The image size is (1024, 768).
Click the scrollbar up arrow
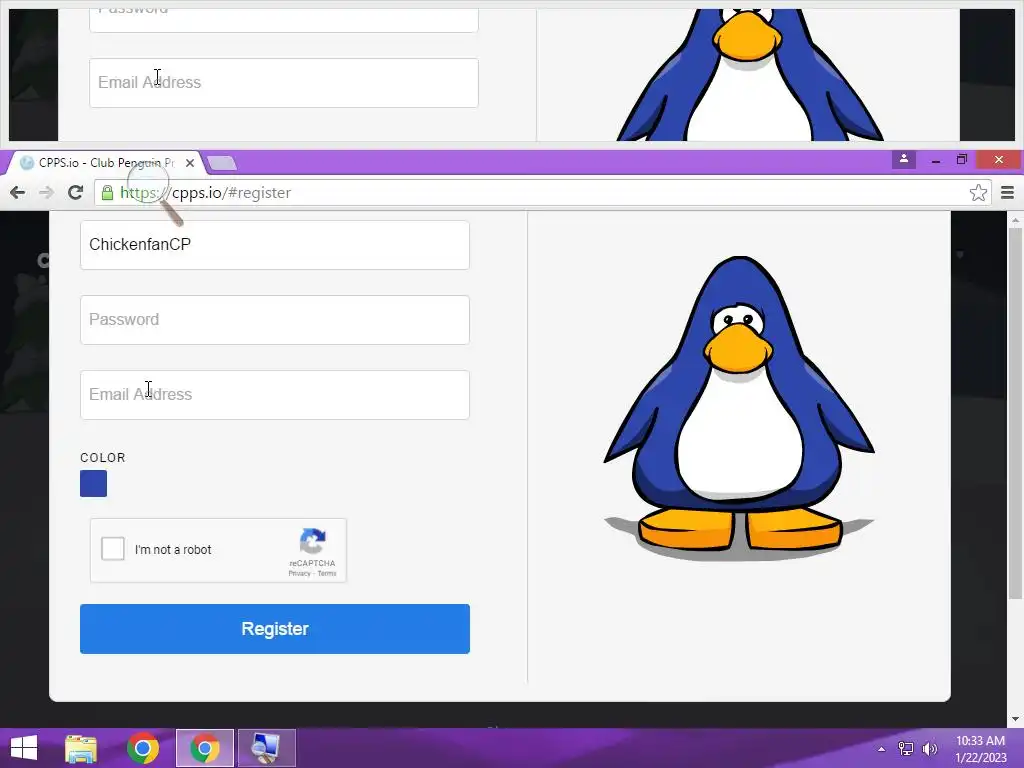[x=1014, y=221]
